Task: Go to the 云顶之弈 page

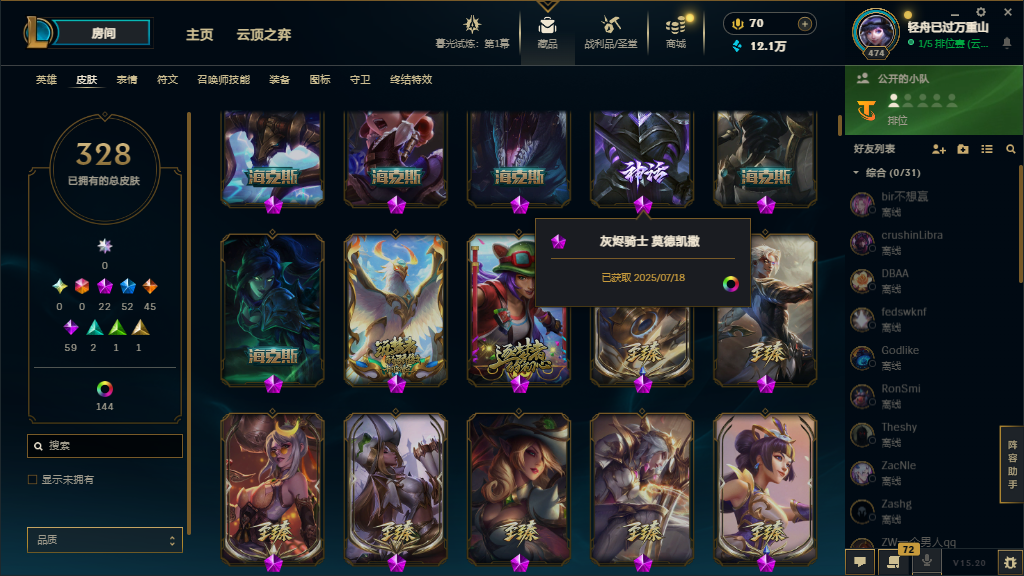Action: point(264,35)
